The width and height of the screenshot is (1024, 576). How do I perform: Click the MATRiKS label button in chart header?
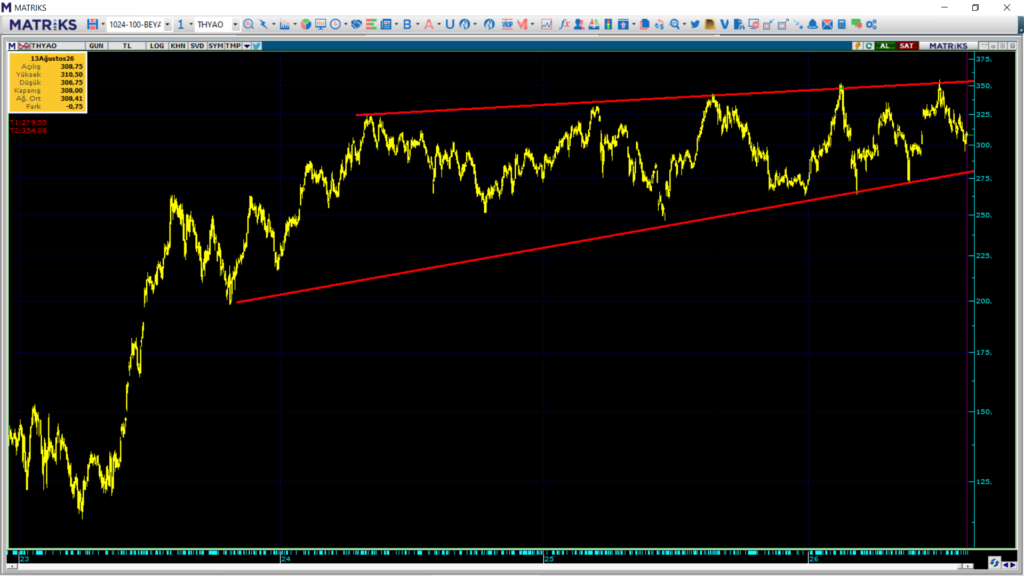click(x=948, y=46)
